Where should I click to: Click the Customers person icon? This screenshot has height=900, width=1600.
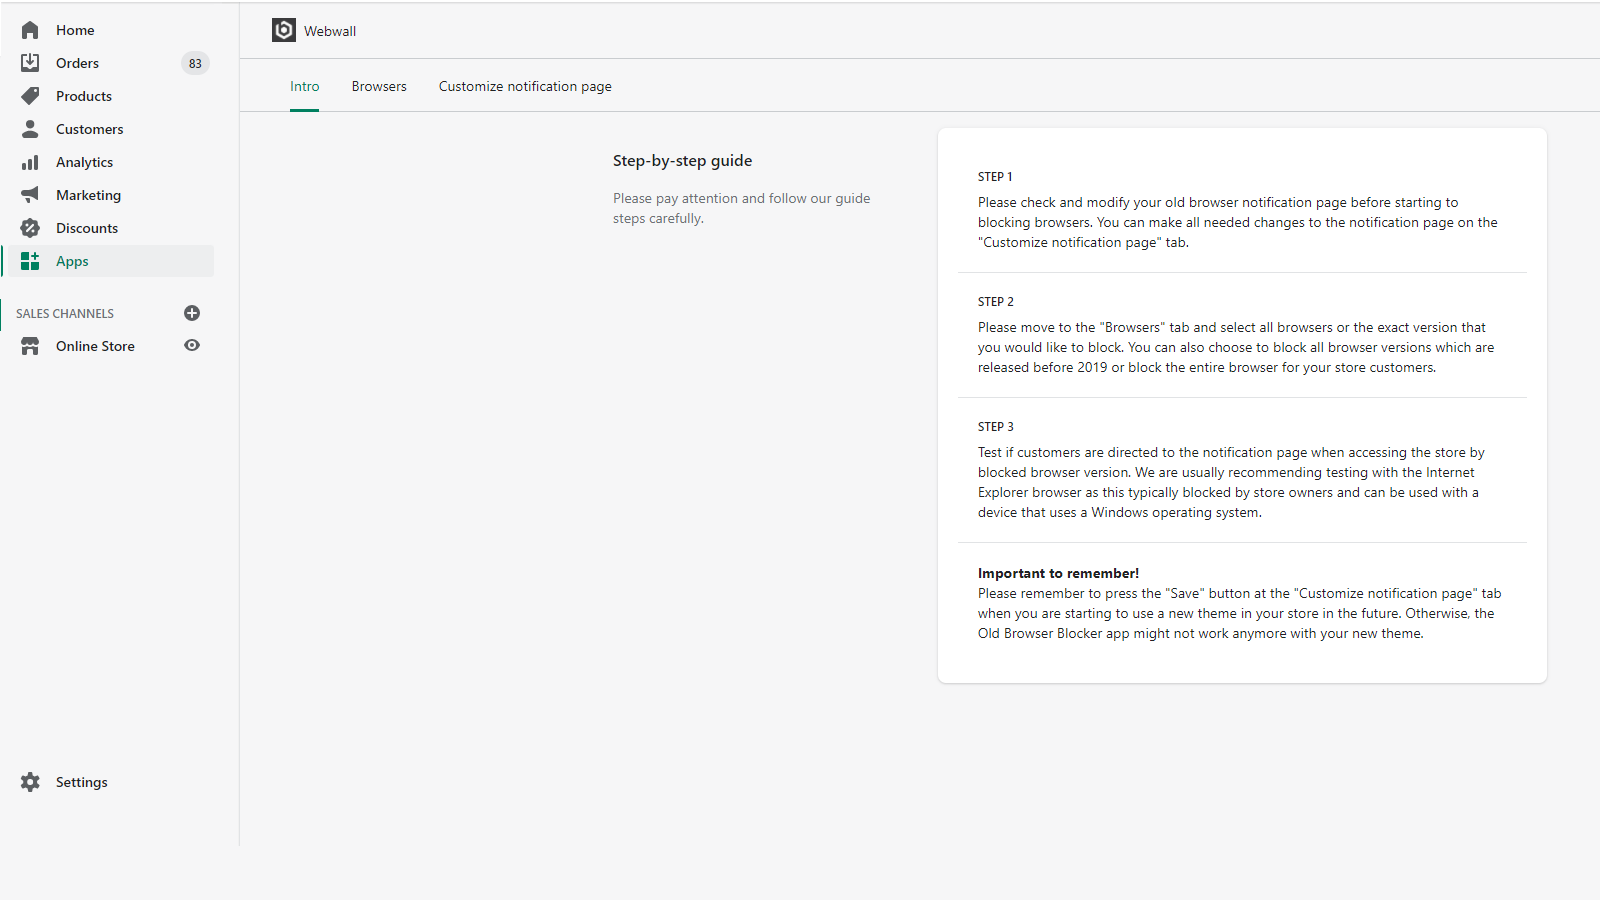click(30, 129)
